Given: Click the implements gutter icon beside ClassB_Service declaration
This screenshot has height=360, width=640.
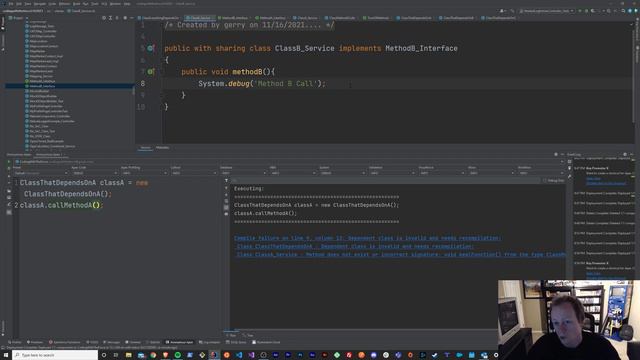Looking at the screenshot, I should coord(151,48).
